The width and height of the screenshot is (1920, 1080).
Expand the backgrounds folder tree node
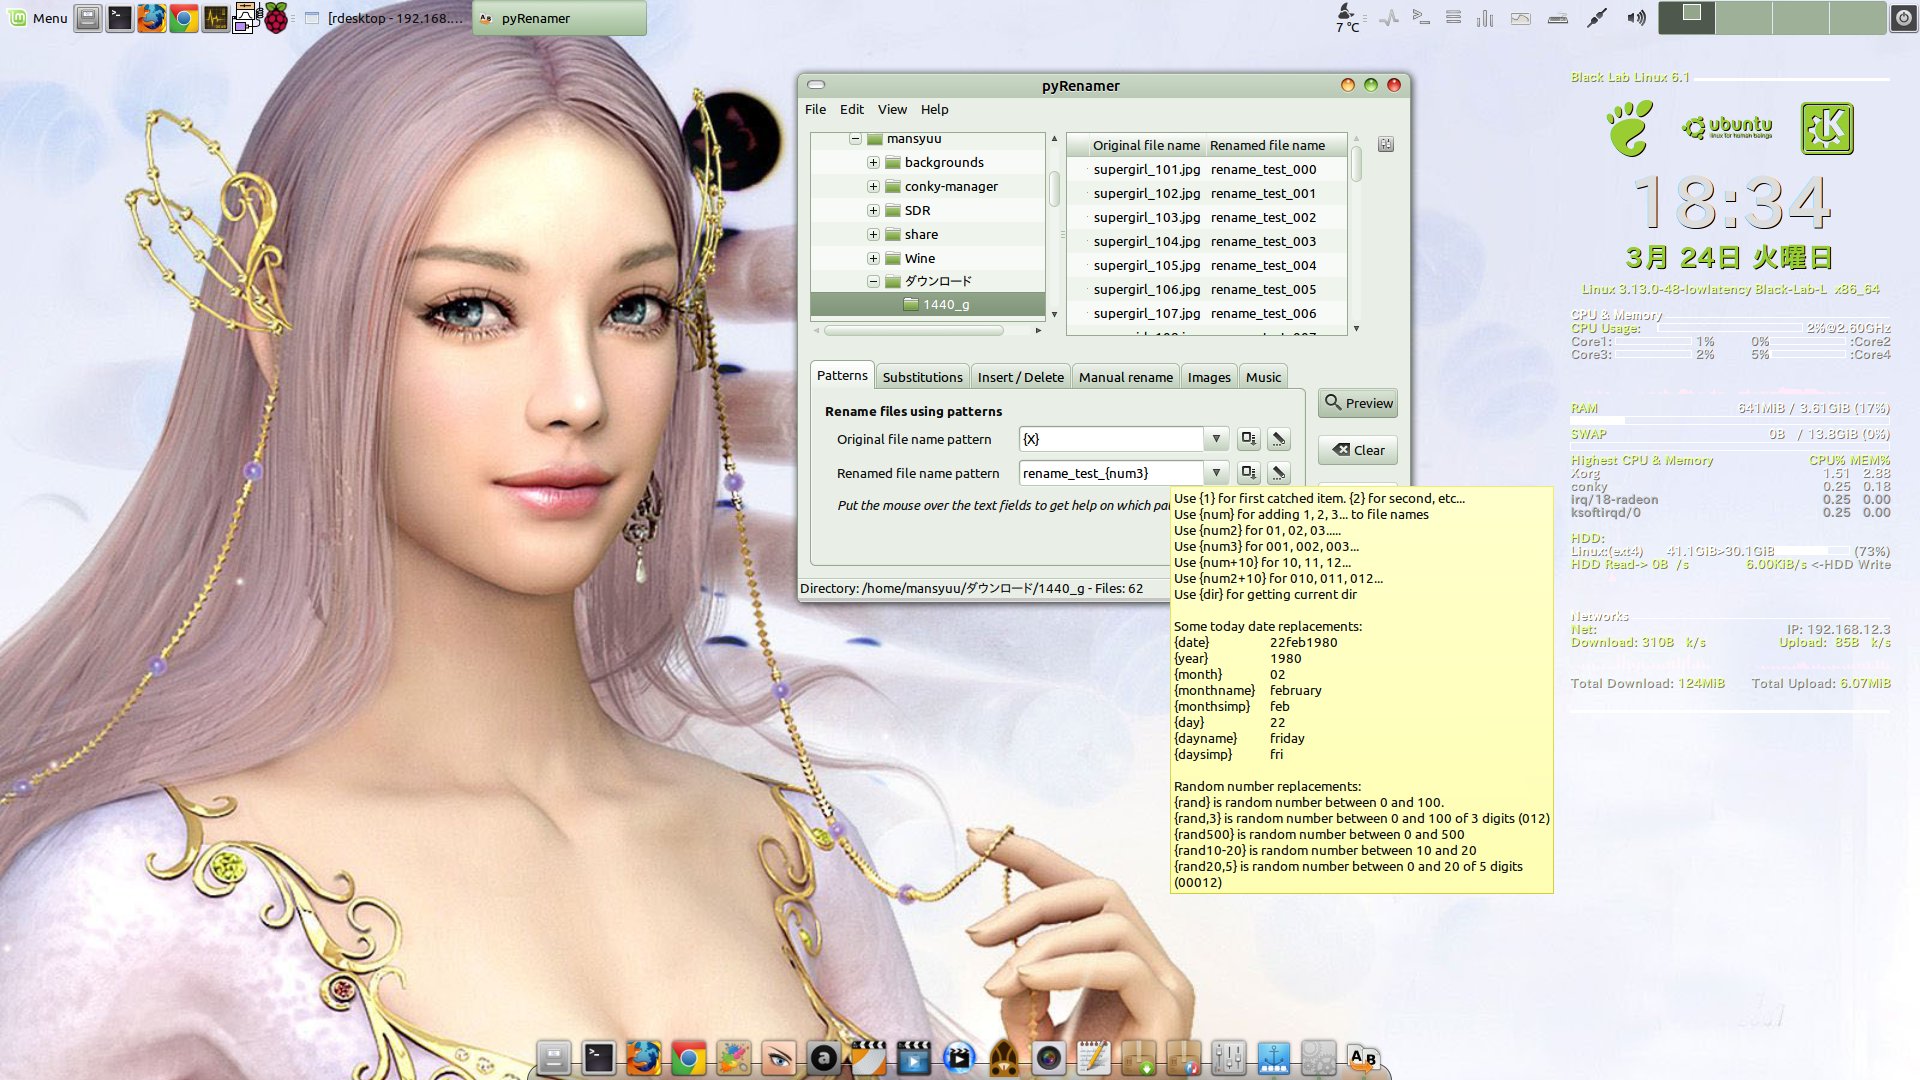tap(873, 162)
